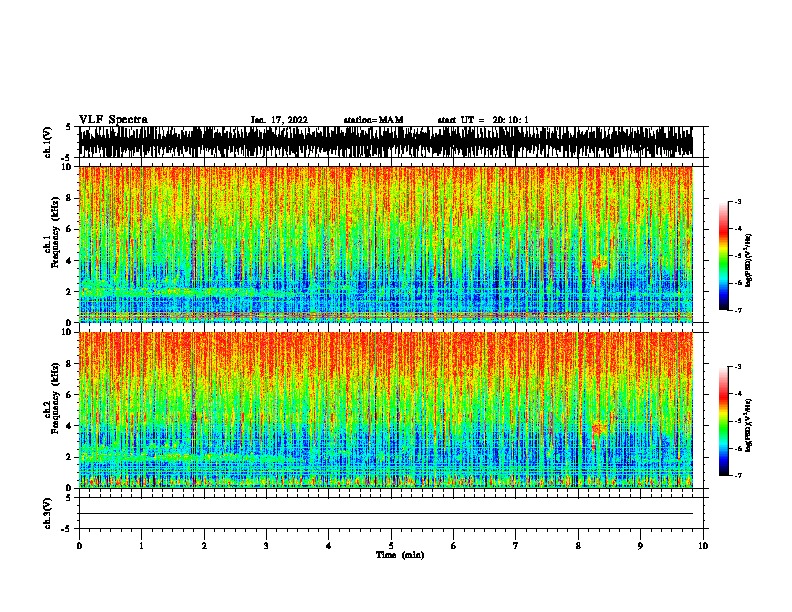
Task: Click time axis tick label '7'
Action: (516, 546)
